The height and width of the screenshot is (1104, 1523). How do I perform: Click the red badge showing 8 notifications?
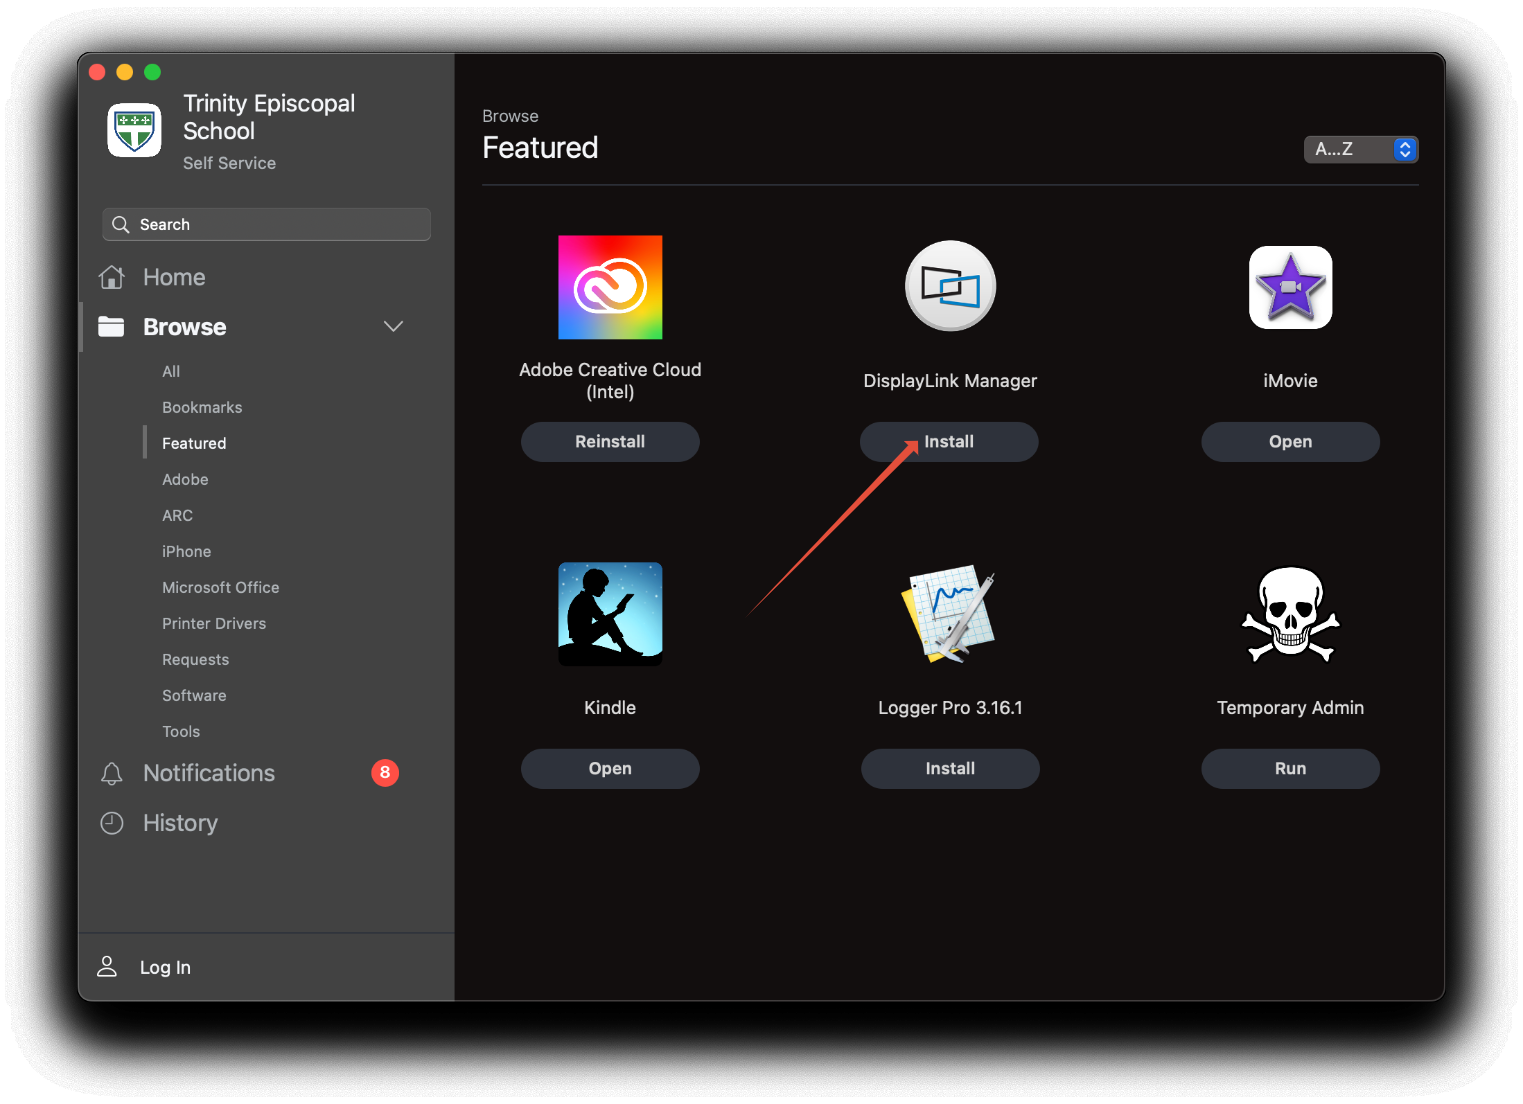click(385, 772)
